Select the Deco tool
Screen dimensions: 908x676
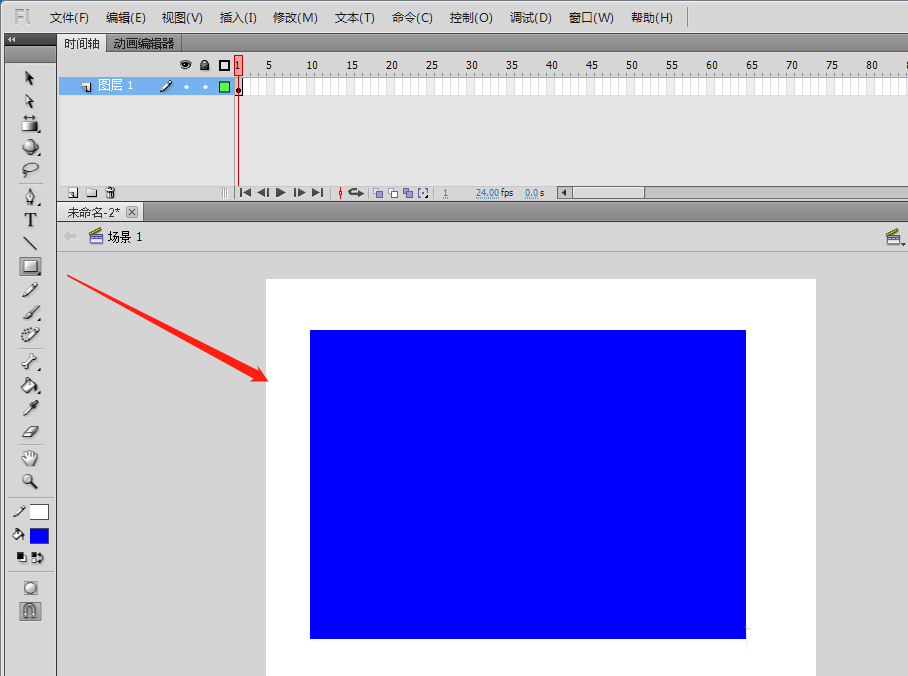point(30,335)
